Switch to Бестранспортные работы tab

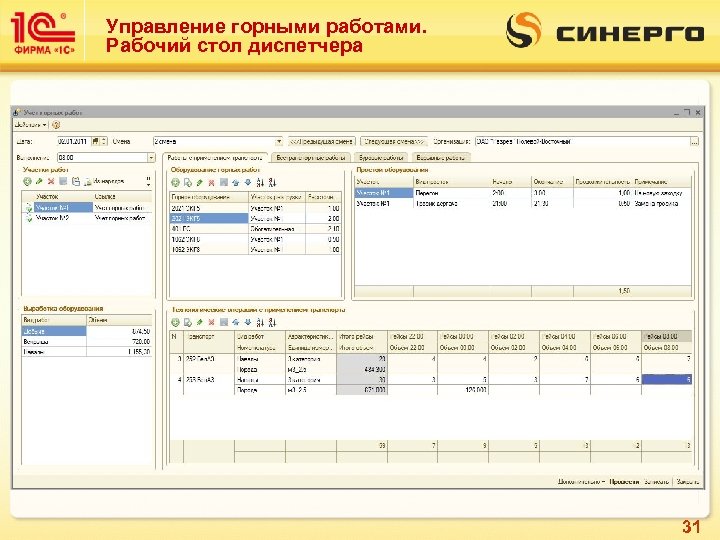(311, 158)
